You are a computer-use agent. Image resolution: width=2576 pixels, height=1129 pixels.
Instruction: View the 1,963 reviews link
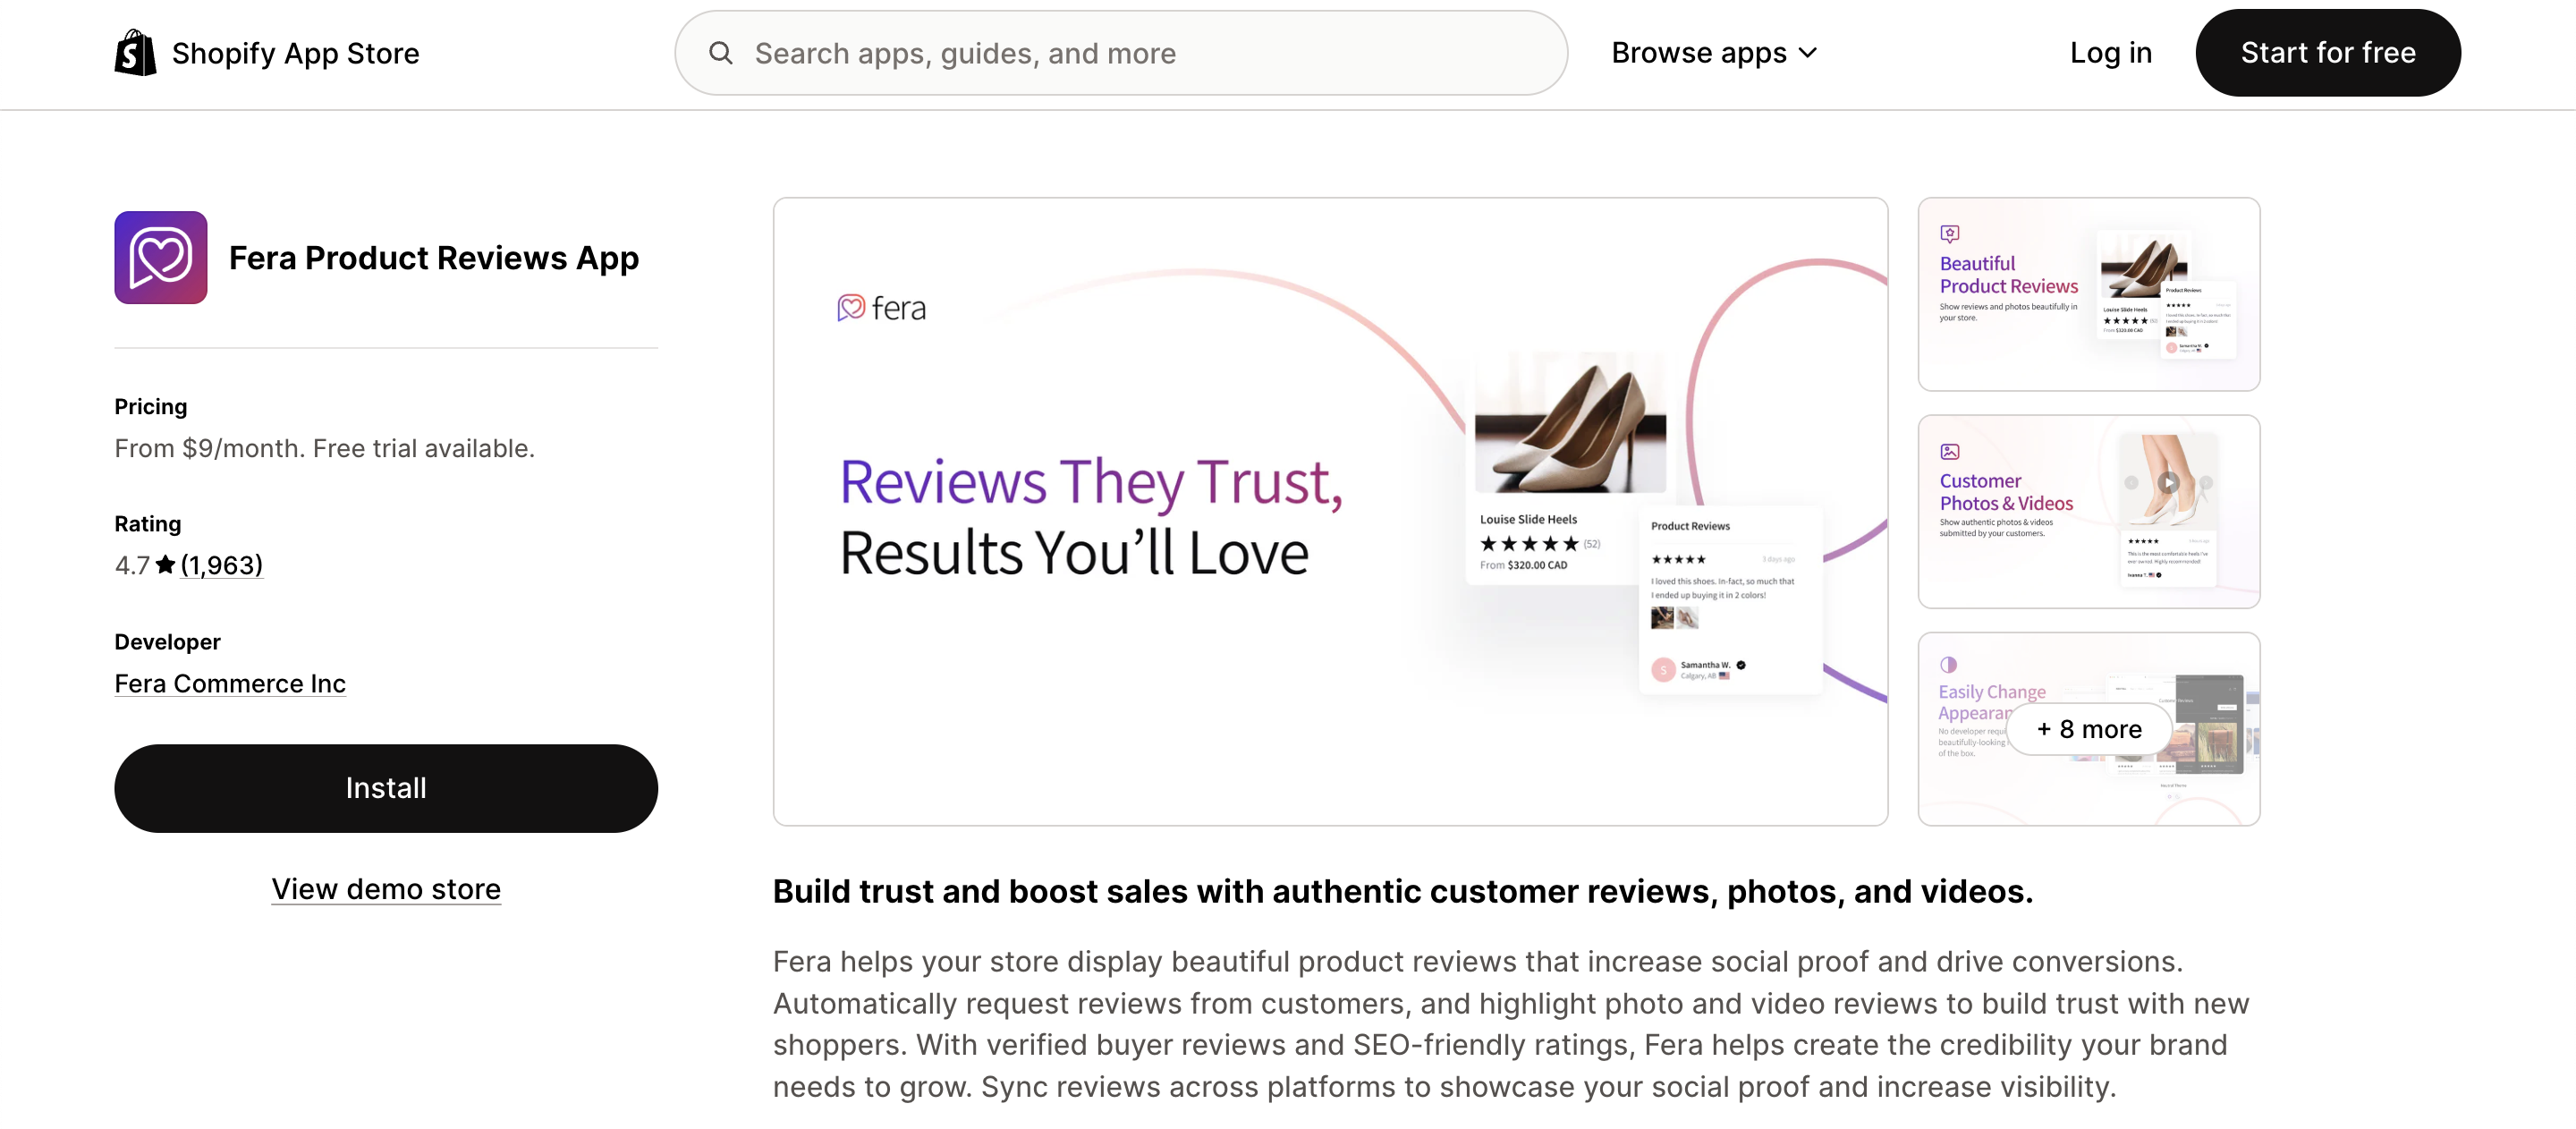click(220, 564)
